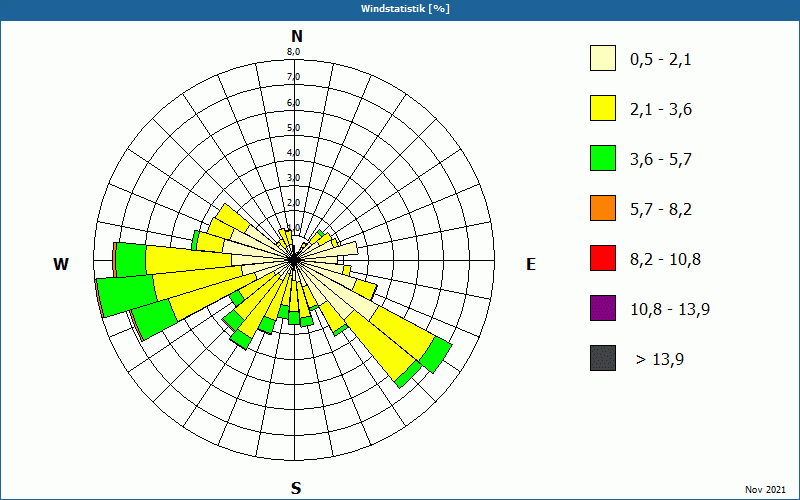The image size is (800, 500).
Task: Click the 2,0 radial axis label
Action: pyautogui.click(x=293, y=203)
